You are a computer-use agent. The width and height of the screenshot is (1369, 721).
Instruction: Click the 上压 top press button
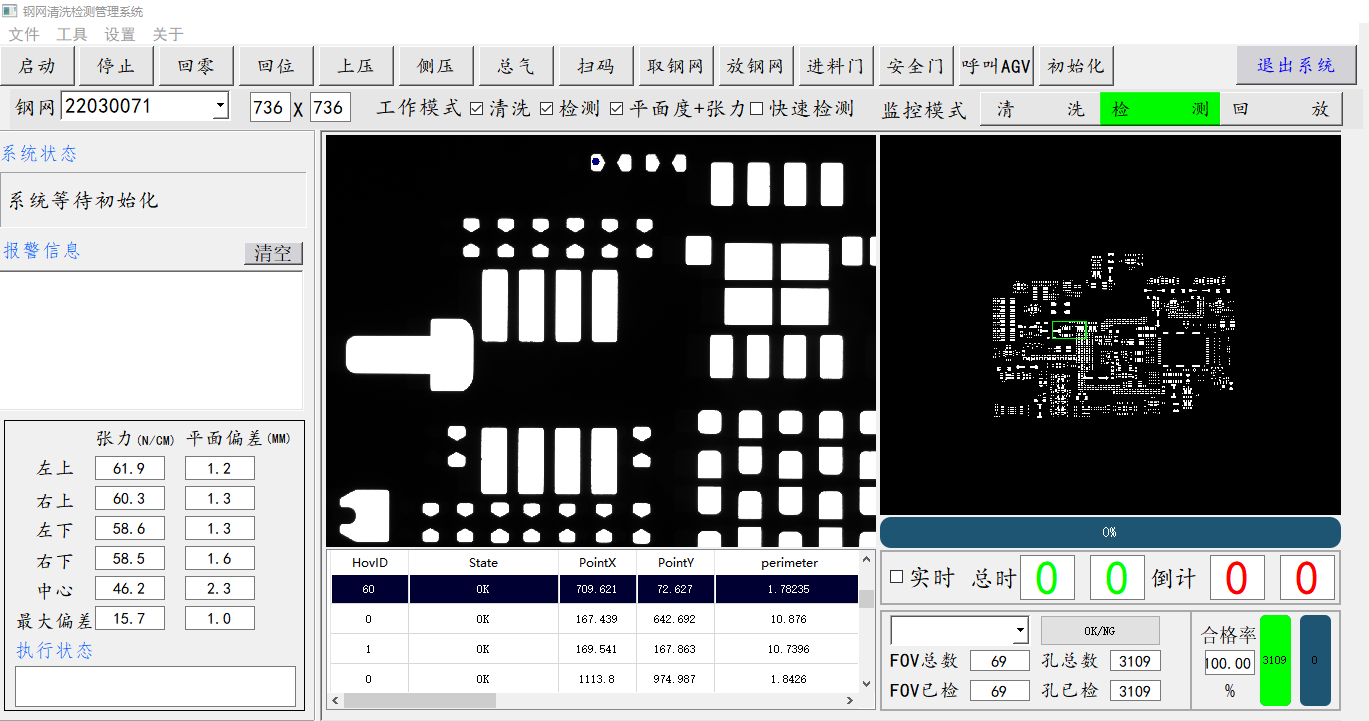tap(356, 66)
